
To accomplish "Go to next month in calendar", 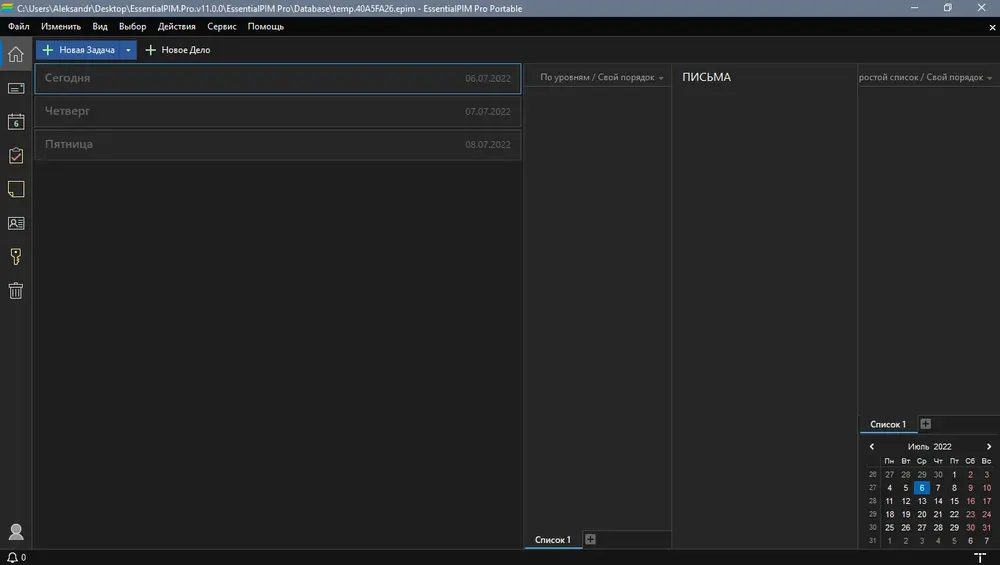I will [x=989, y=446].
